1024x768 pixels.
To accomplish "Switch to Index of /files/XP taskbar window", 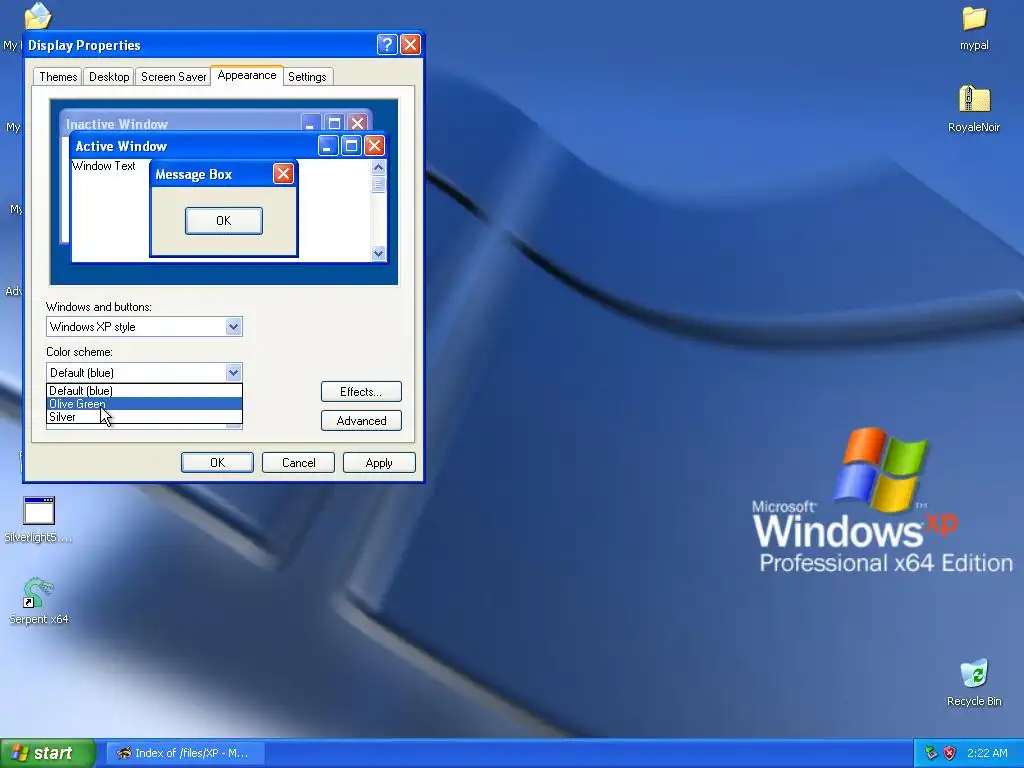I will coord(185,753).
